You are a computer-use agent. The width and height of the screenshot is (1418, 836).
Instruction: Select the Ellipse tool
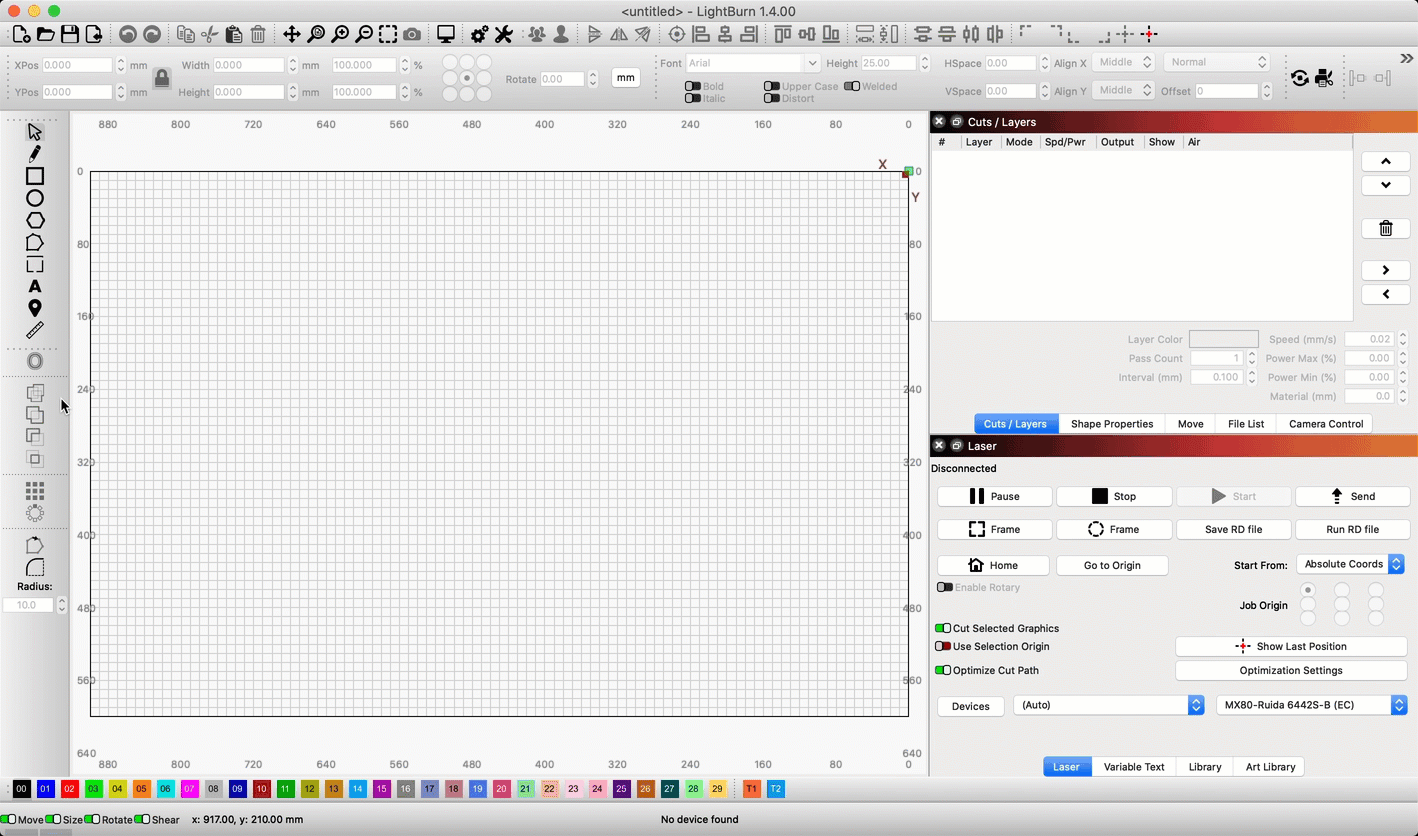pyautogui.click(x=35, y=198)
